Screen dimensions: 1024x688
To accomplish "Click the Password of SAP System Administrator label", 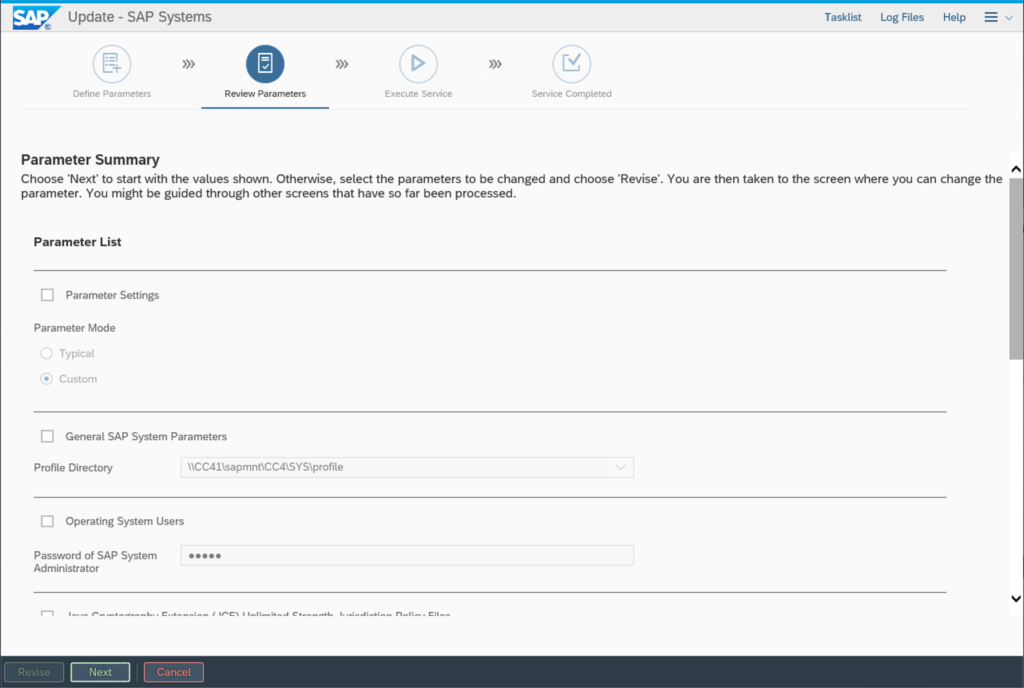I will point(95,561).
